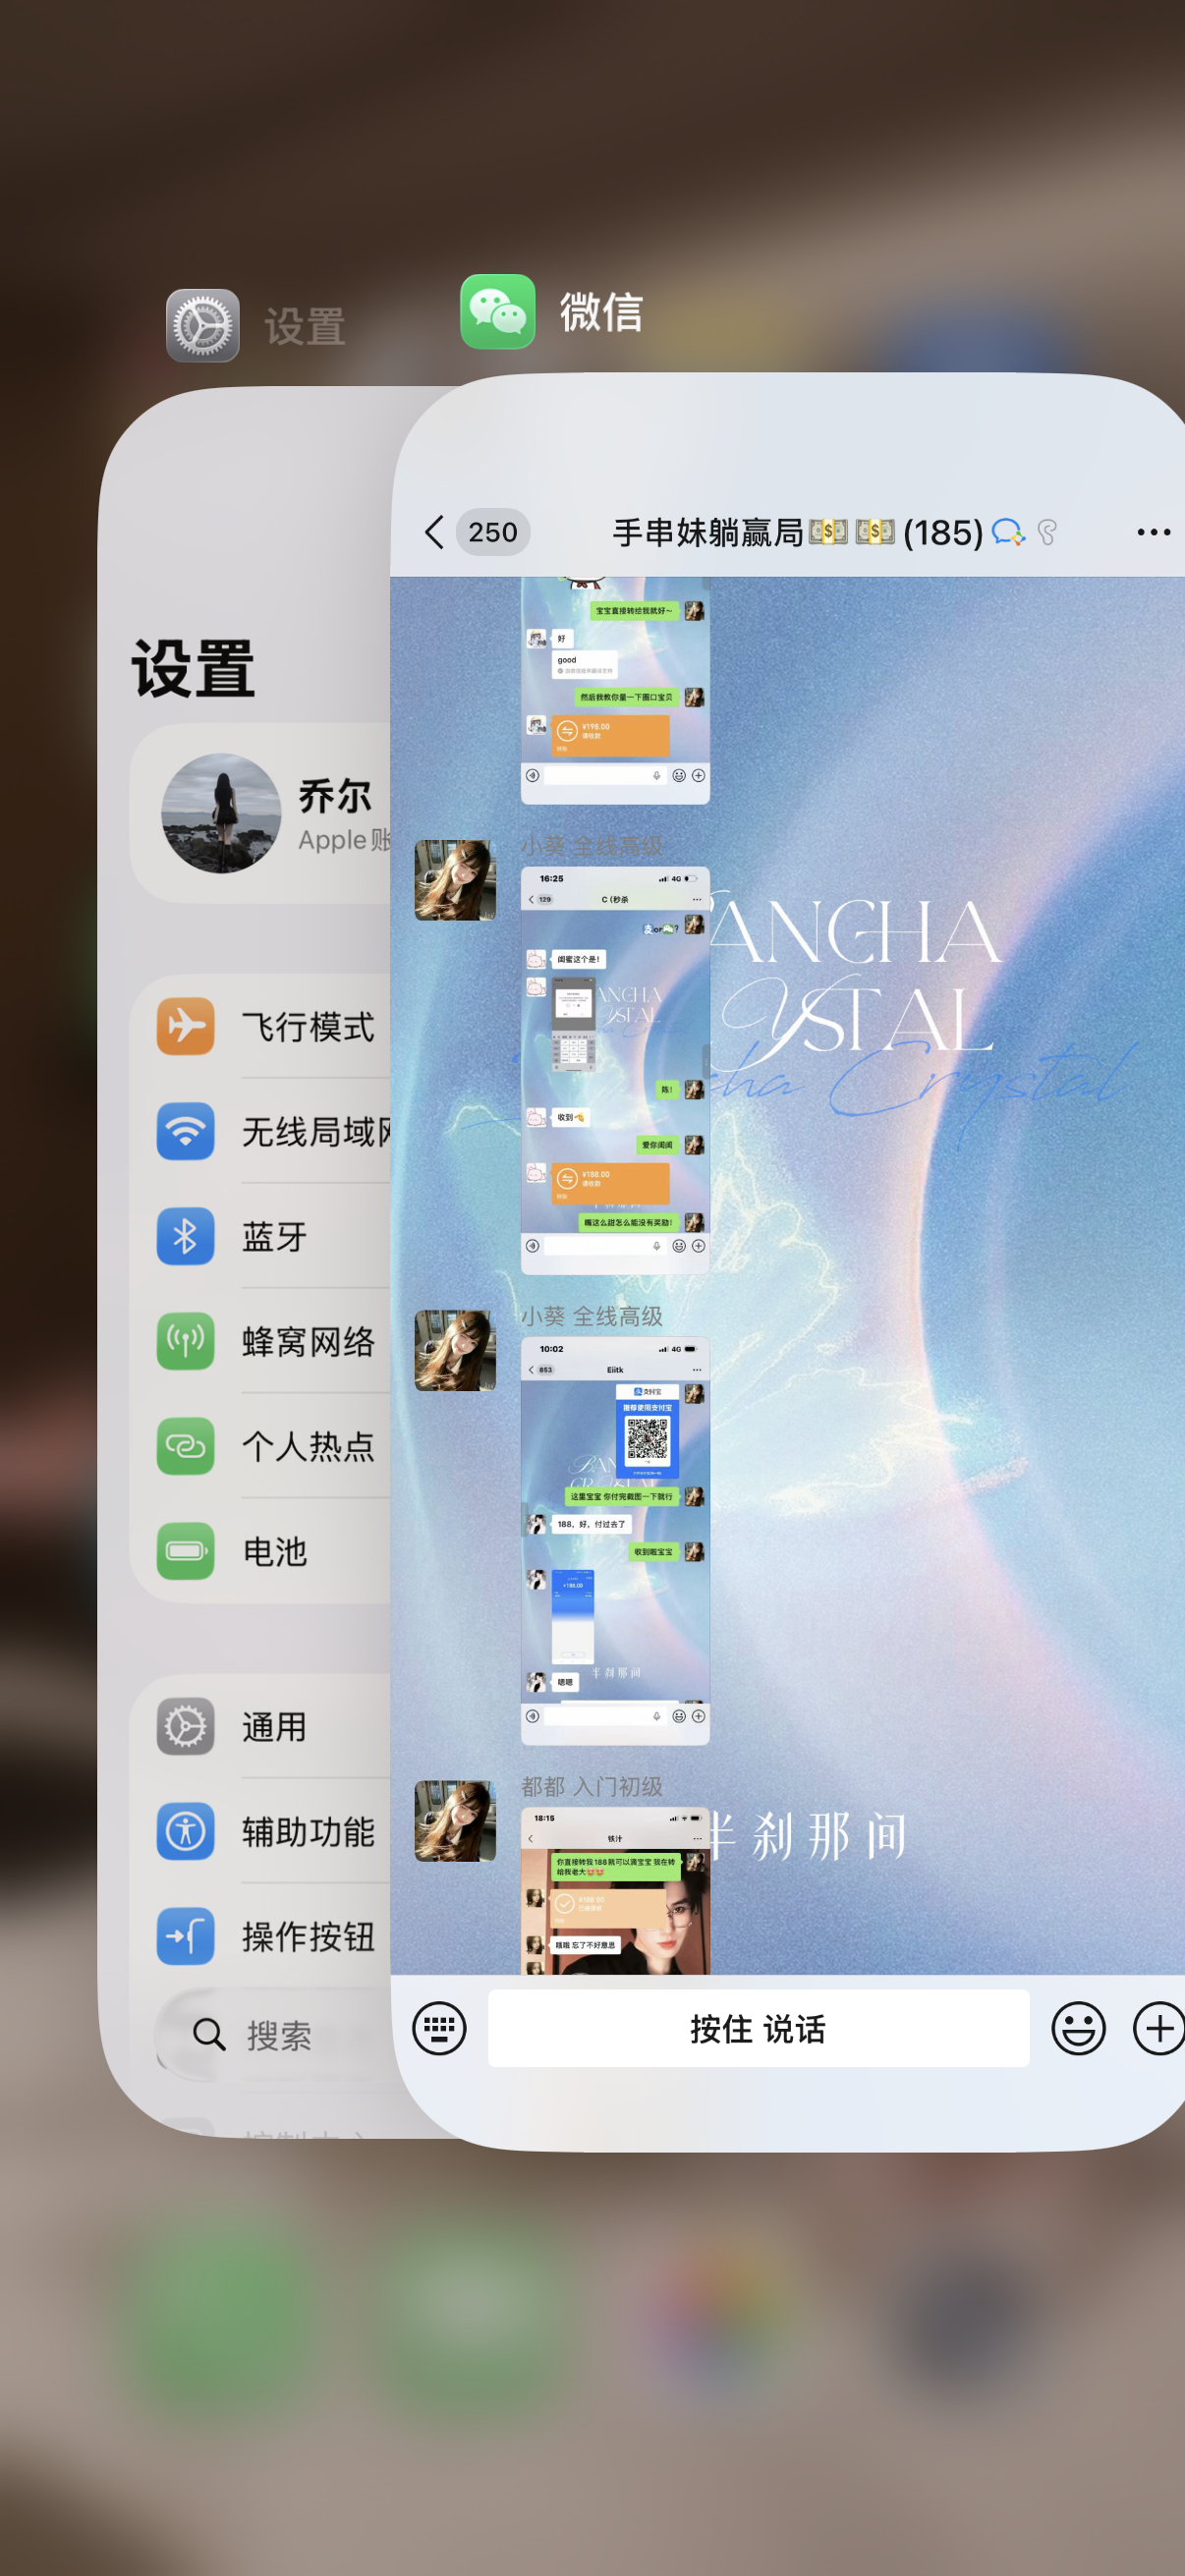This screenshot has width=1185, height=2576.
Task: Switch to keyboard input in WeChat
Action: [x=439, y=2028]
